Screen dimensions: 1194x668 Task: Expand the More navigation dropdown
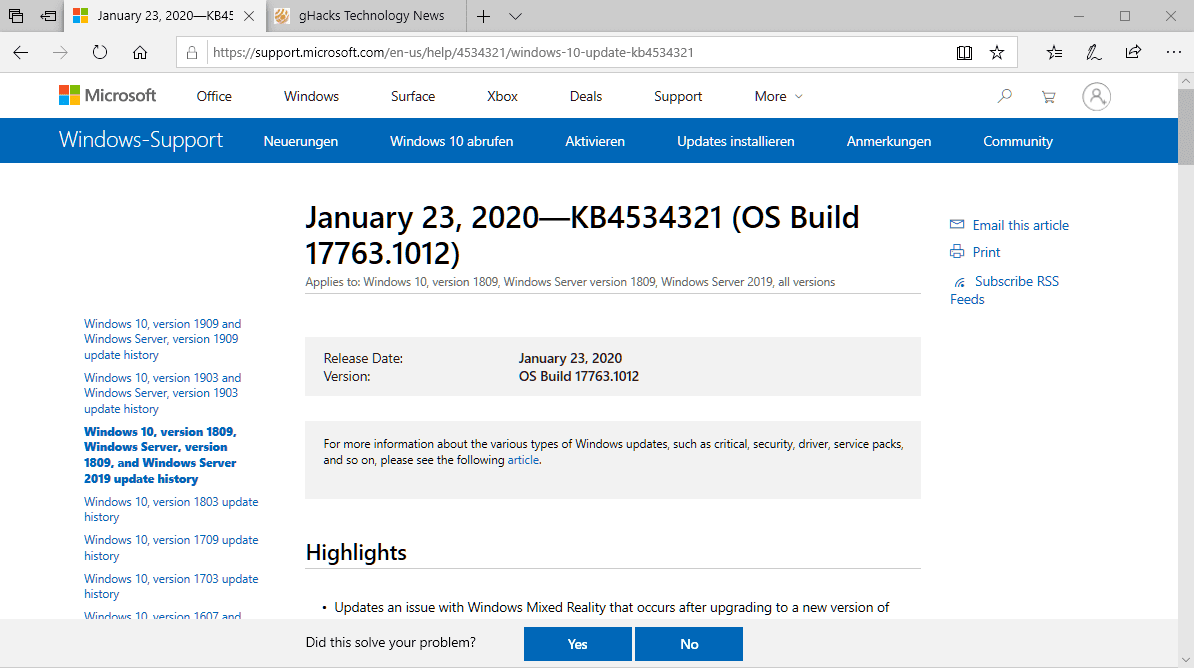[778, 95]
